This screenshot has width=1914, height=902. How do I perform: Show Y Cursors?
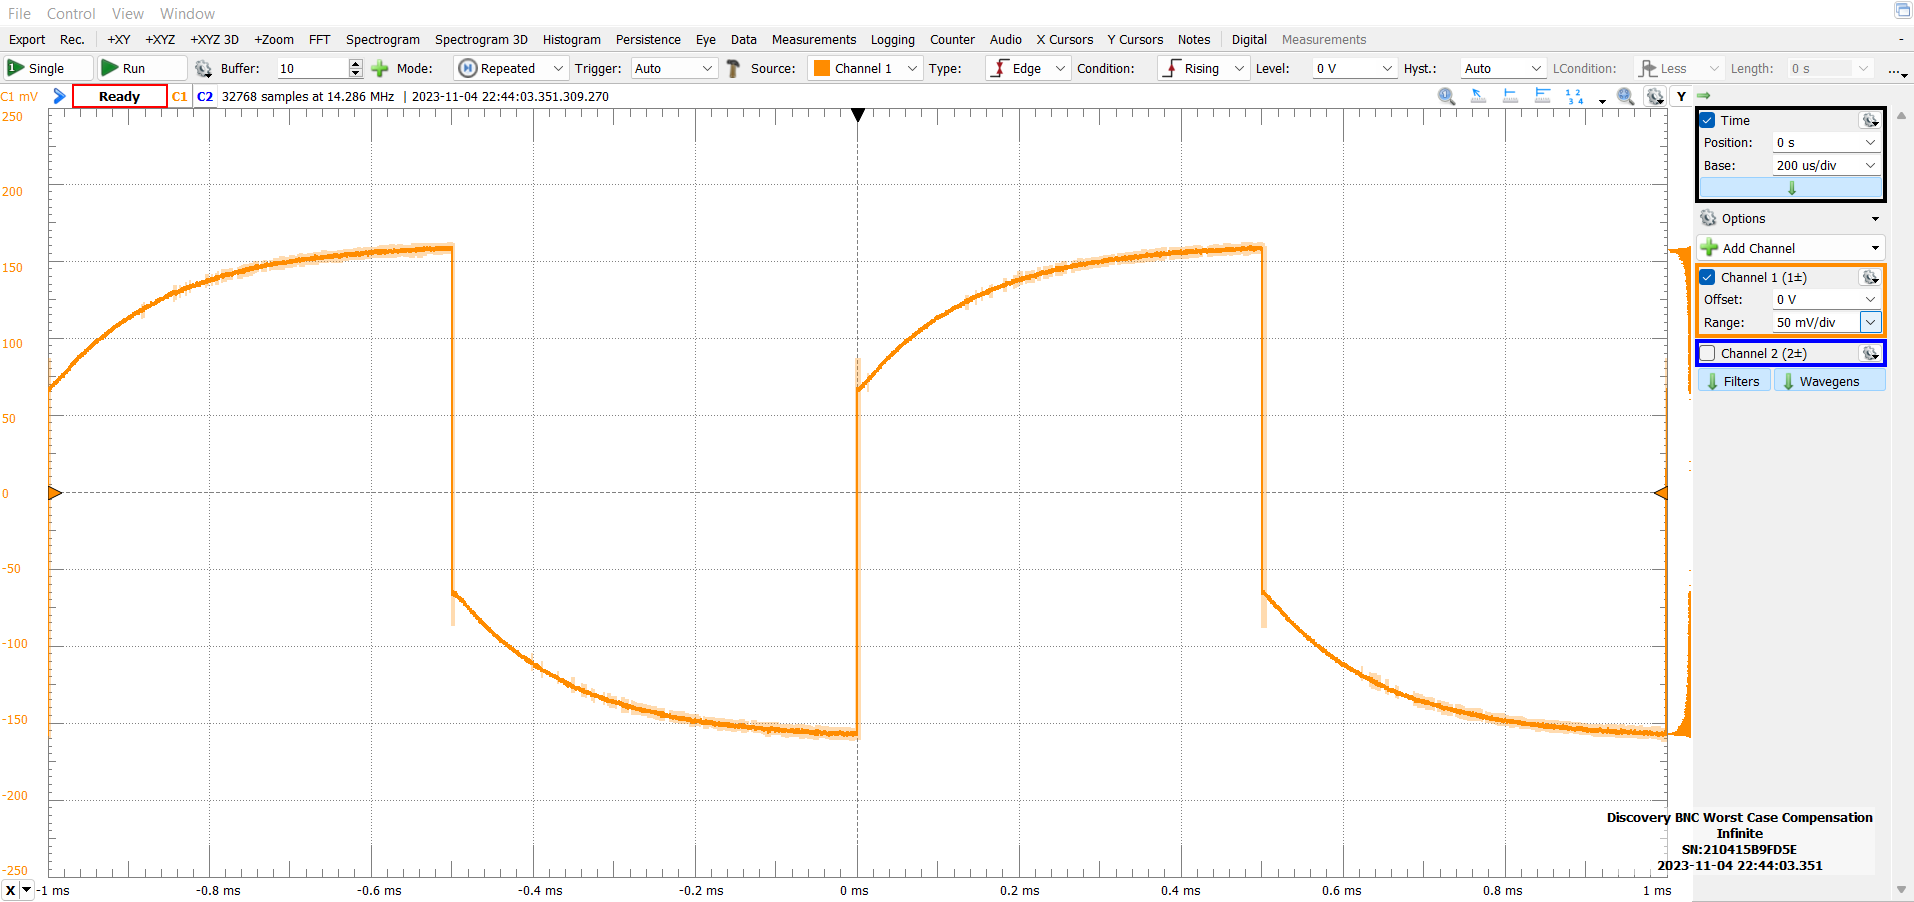click(1135, 40)
